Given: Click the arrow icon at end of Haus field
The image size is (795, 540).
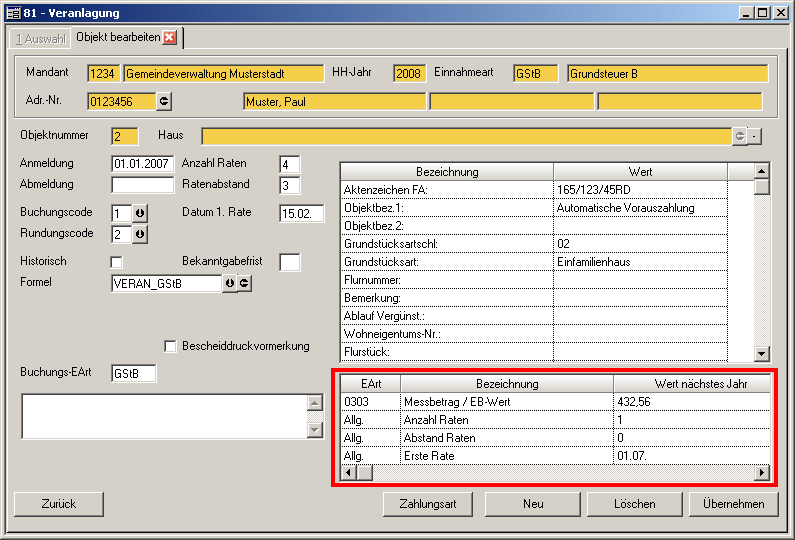Looking at the screenshot, I should [x=740, y=136].
